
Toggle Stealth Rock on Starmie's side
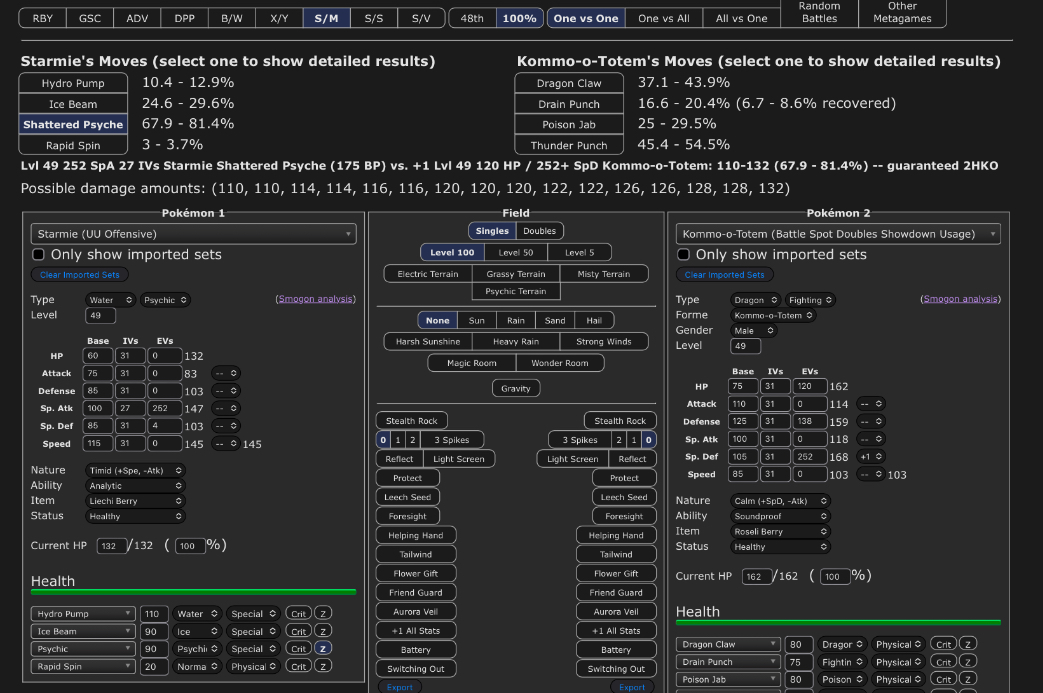[x=412, y=420]
